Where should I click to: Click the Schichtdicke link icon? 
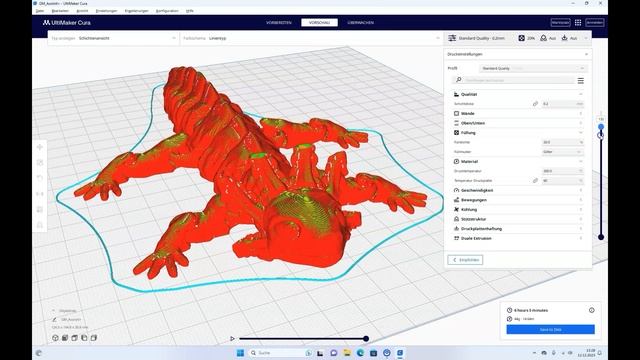point(535,104)
